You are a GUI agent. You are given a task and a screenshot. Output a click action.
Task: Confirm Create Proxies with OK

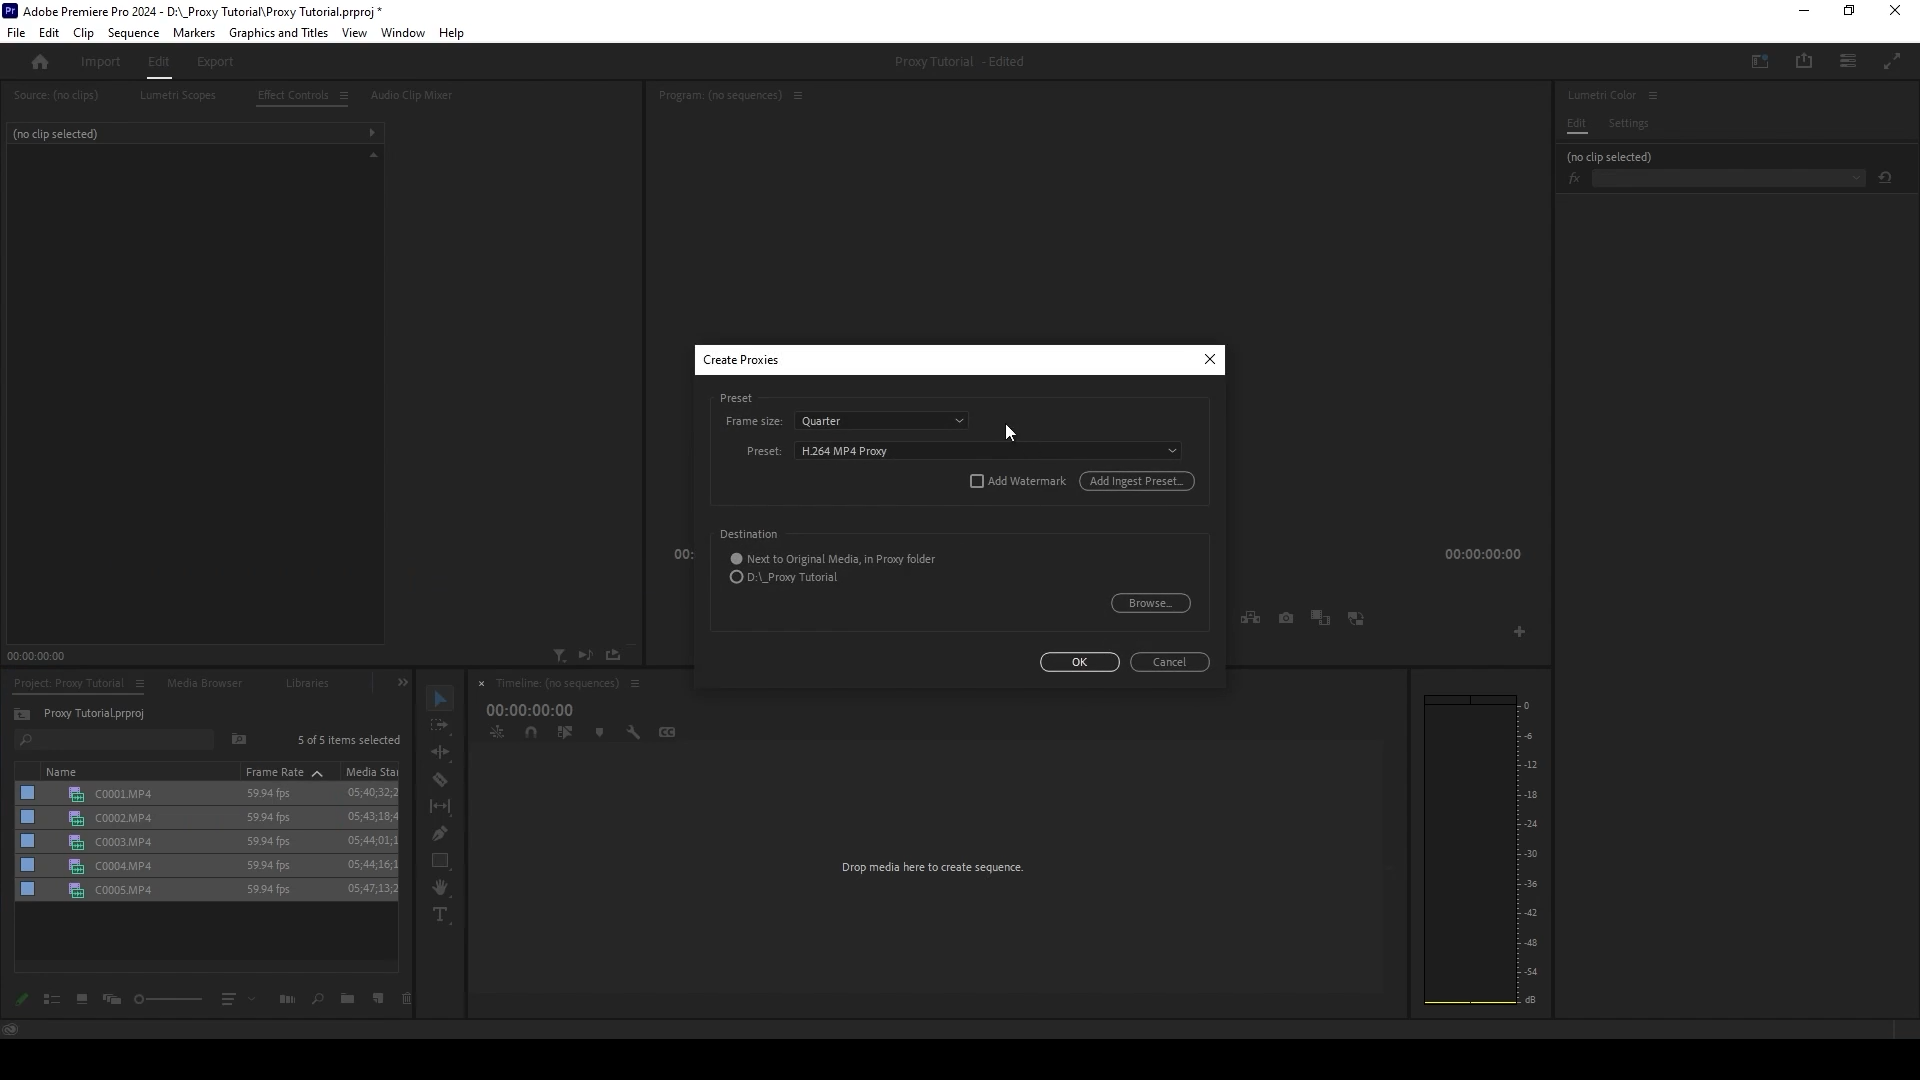click(1079, 663)
